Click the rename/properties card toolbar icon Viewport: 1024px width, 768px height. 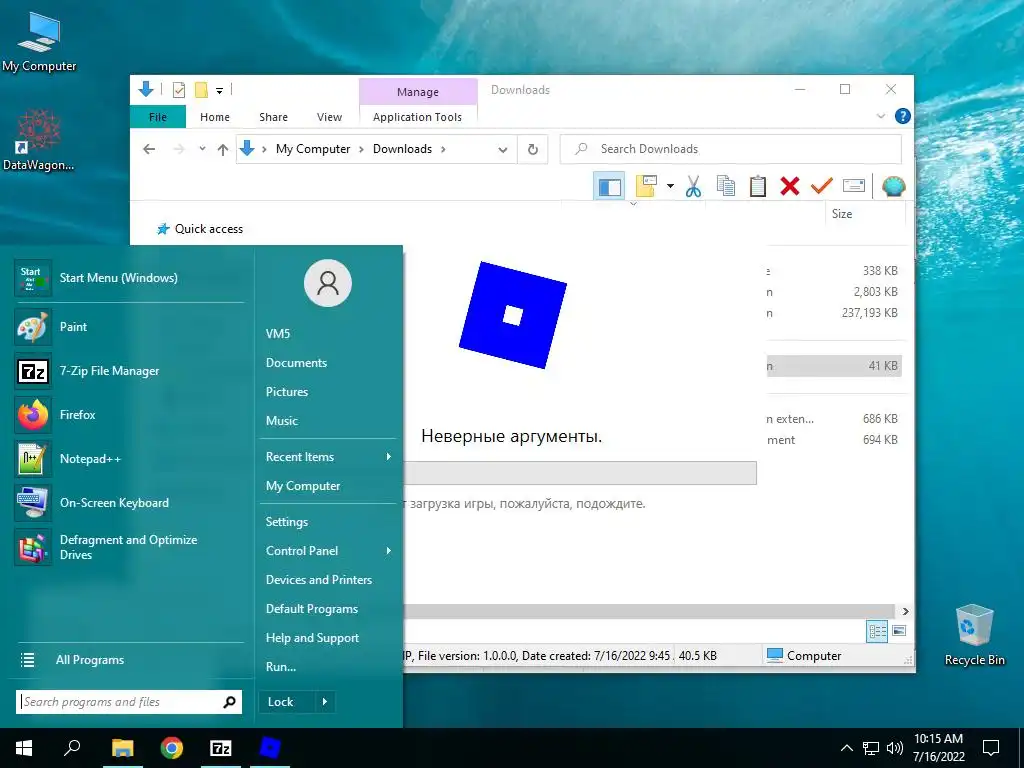[x=854, y=187]
